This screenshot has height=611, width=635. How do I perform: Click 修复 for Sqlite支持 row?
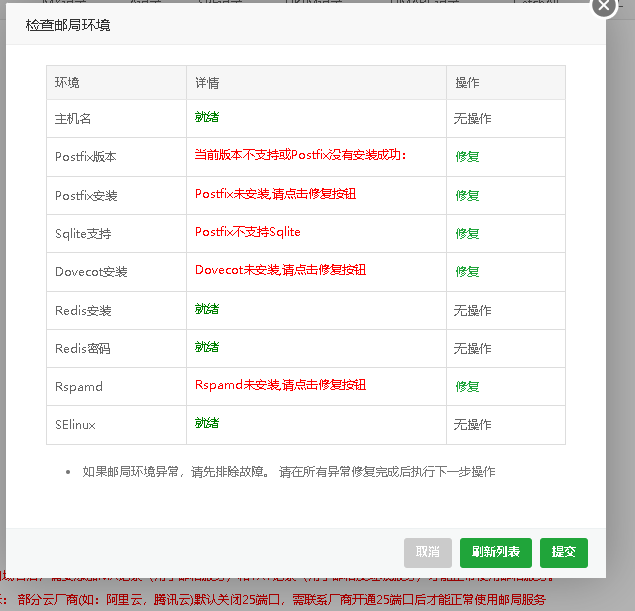pos(467,234)
